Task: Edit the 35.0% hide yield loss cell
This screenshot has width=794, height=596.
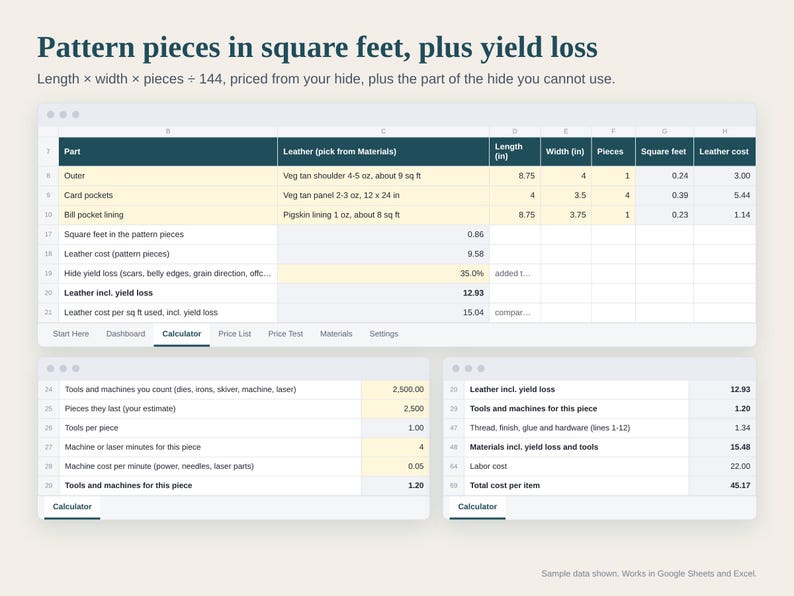Action: tap(383, 273)
